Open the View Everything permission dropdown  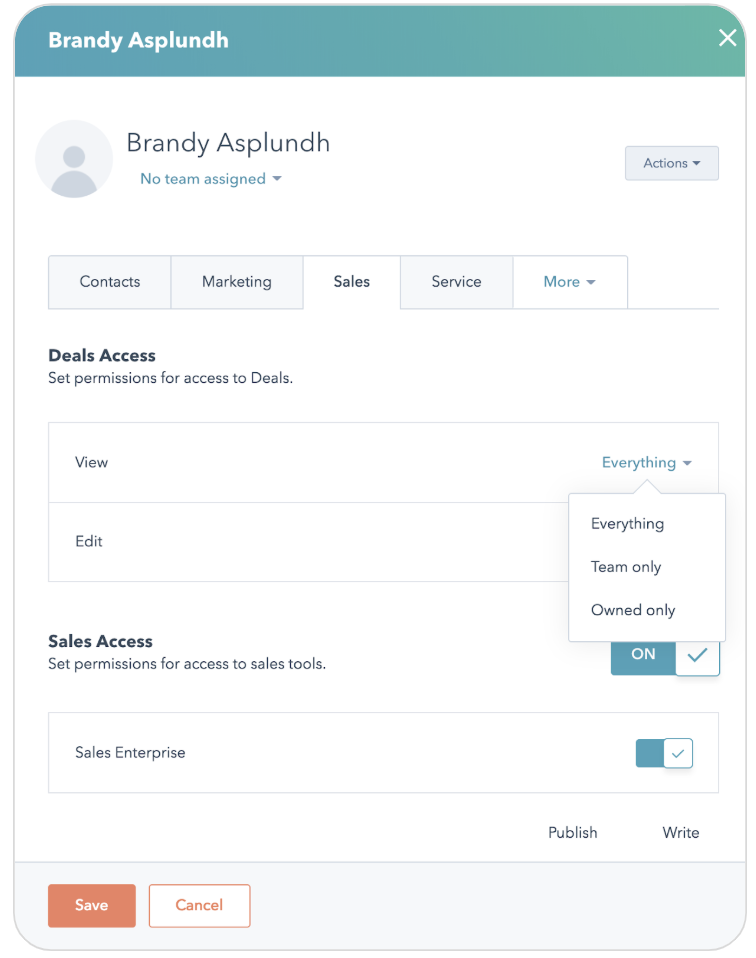click(647, 463)
